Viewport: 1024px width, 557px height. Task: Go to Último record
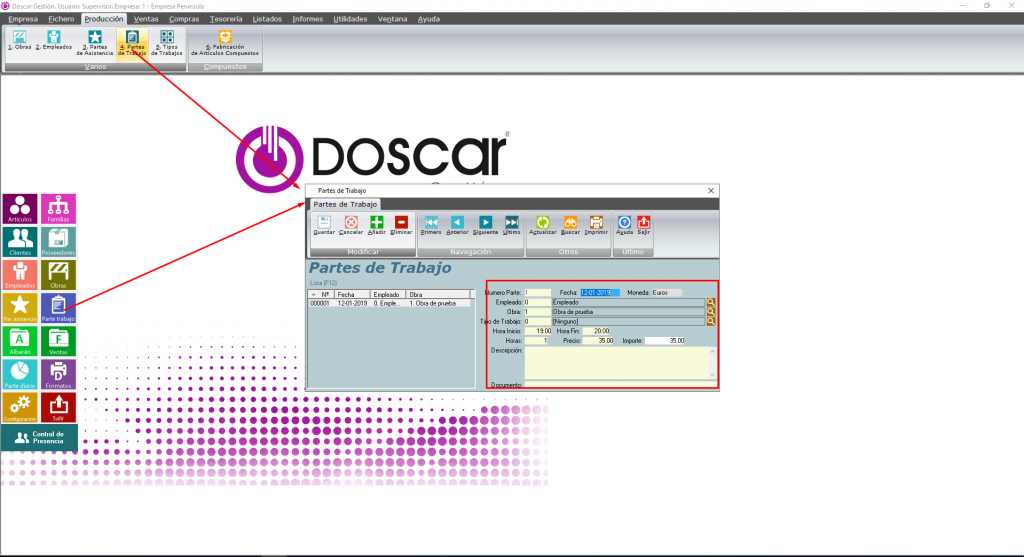tap(511, 225)
